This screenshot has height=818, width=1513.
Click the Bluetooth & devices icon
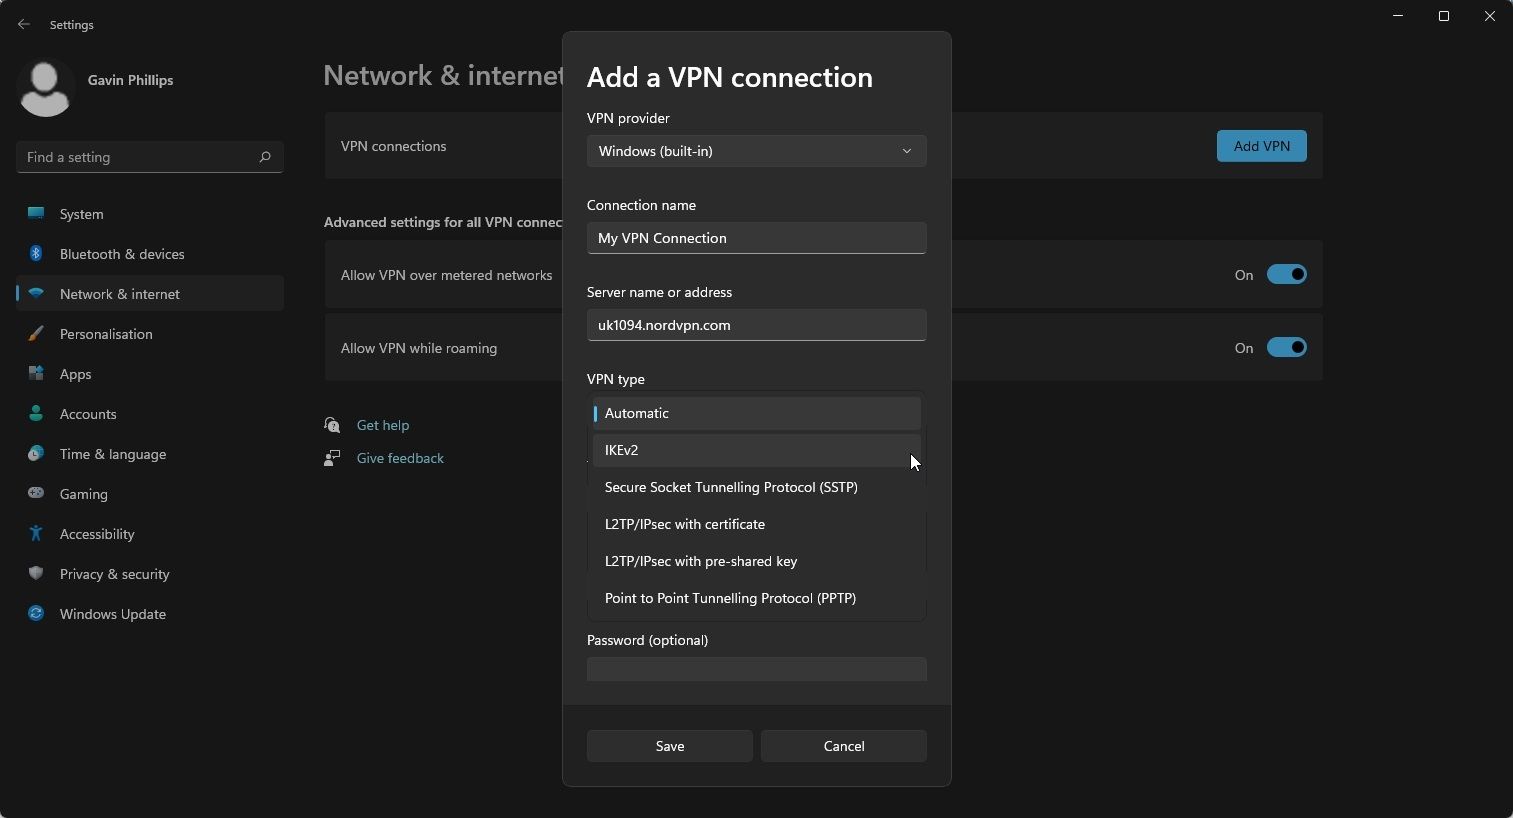35,254
